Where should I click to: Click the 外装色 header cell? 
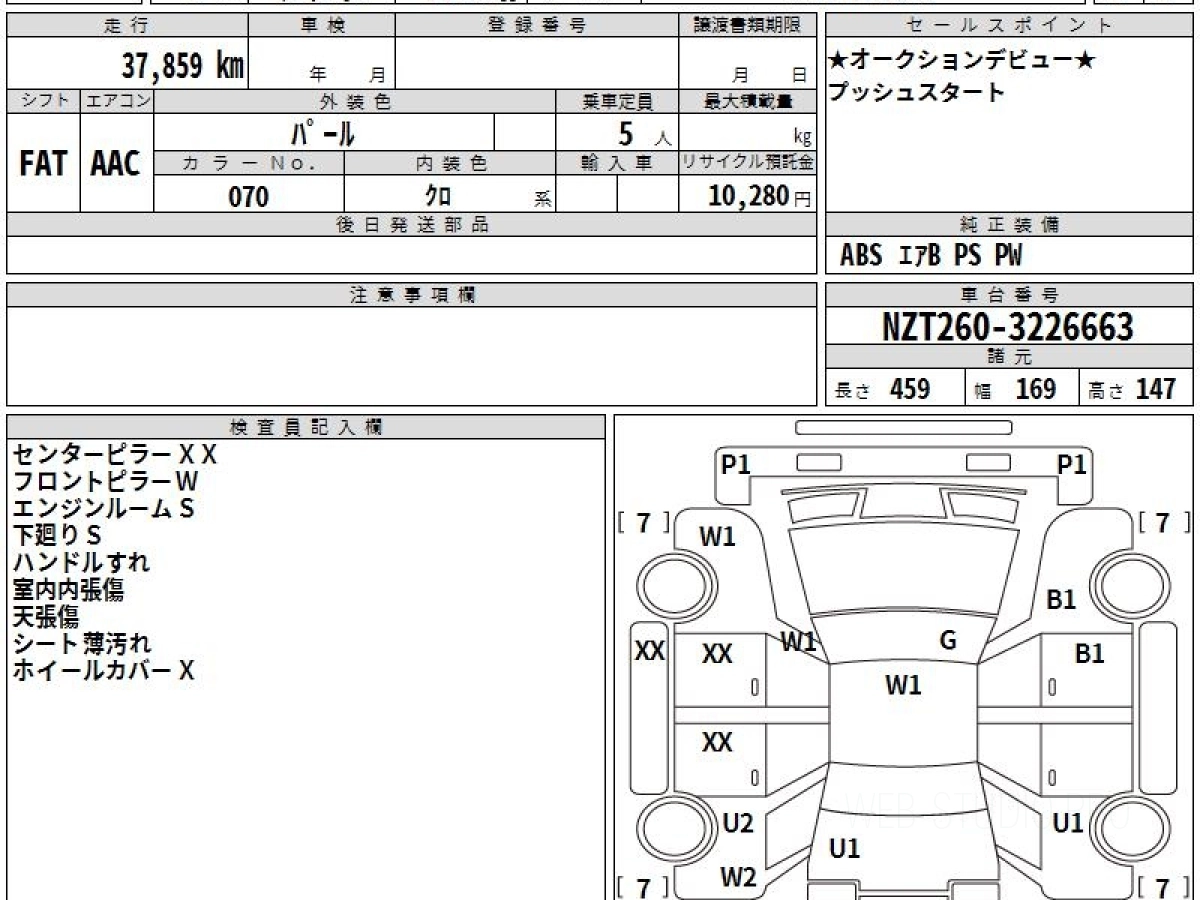click(x=355, y=101)
